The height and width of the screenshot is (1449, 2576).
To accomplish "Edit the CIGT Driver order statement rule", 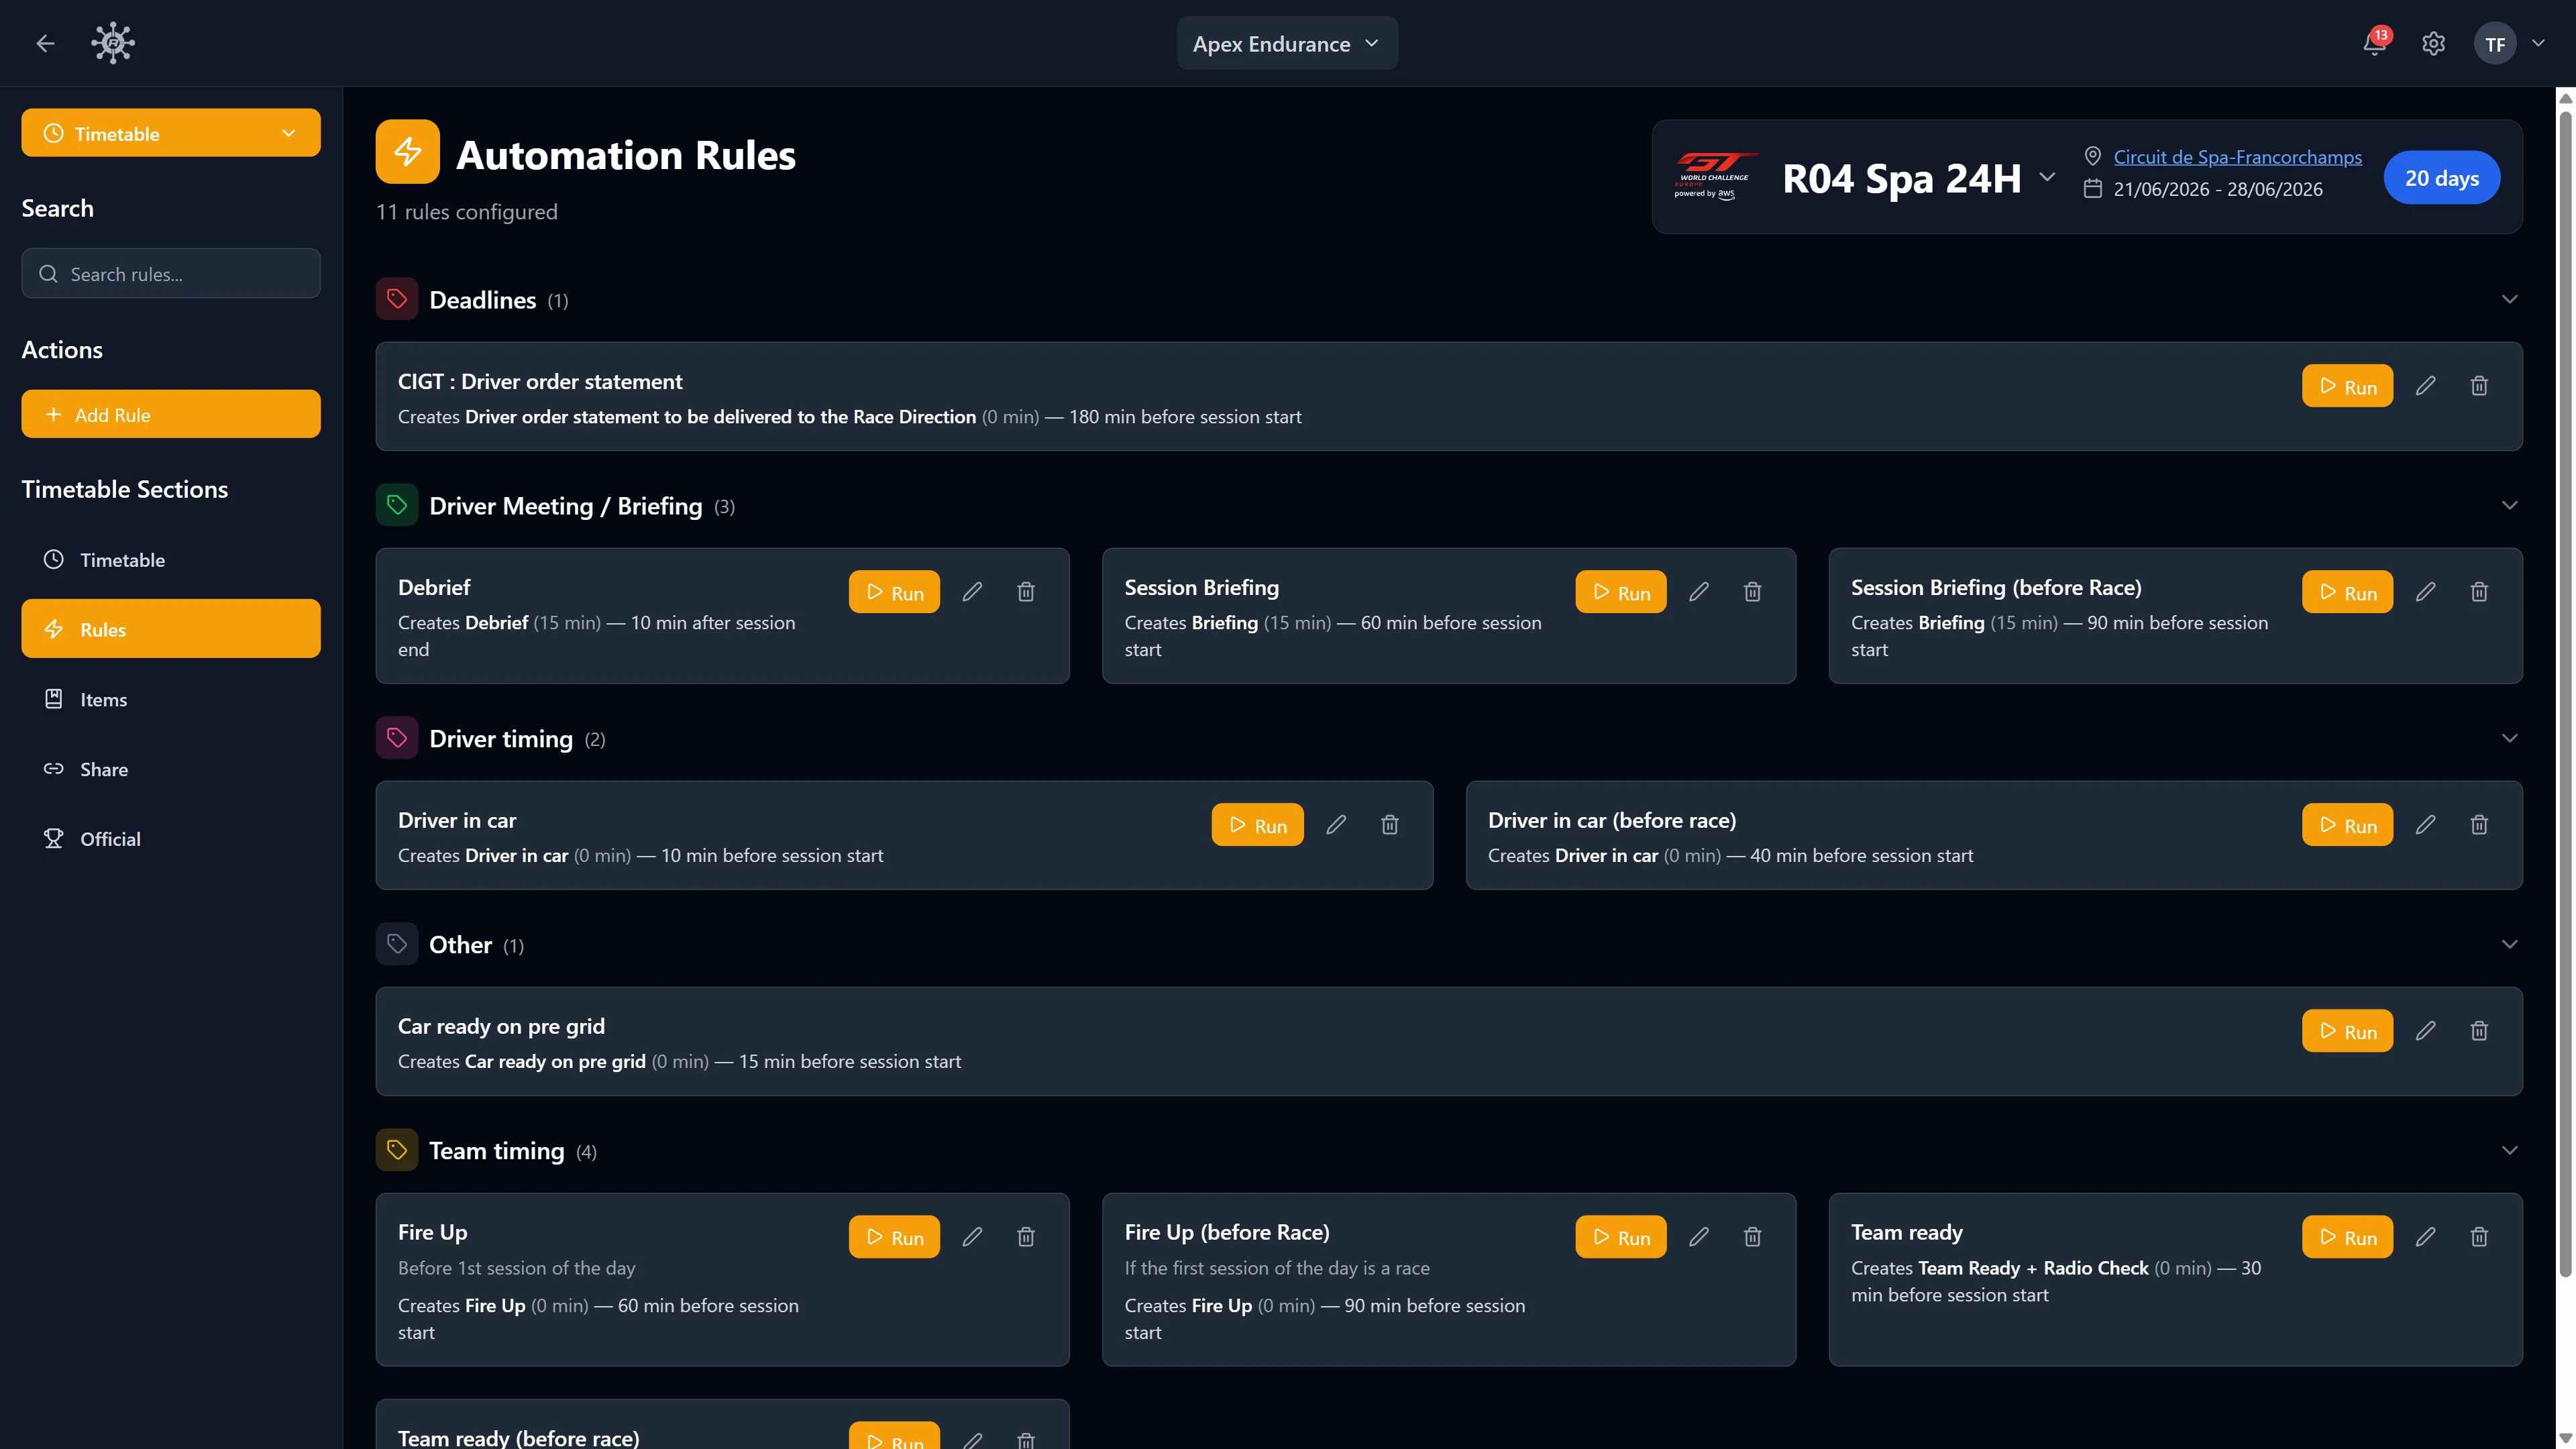I will (x=2425, y=386).
